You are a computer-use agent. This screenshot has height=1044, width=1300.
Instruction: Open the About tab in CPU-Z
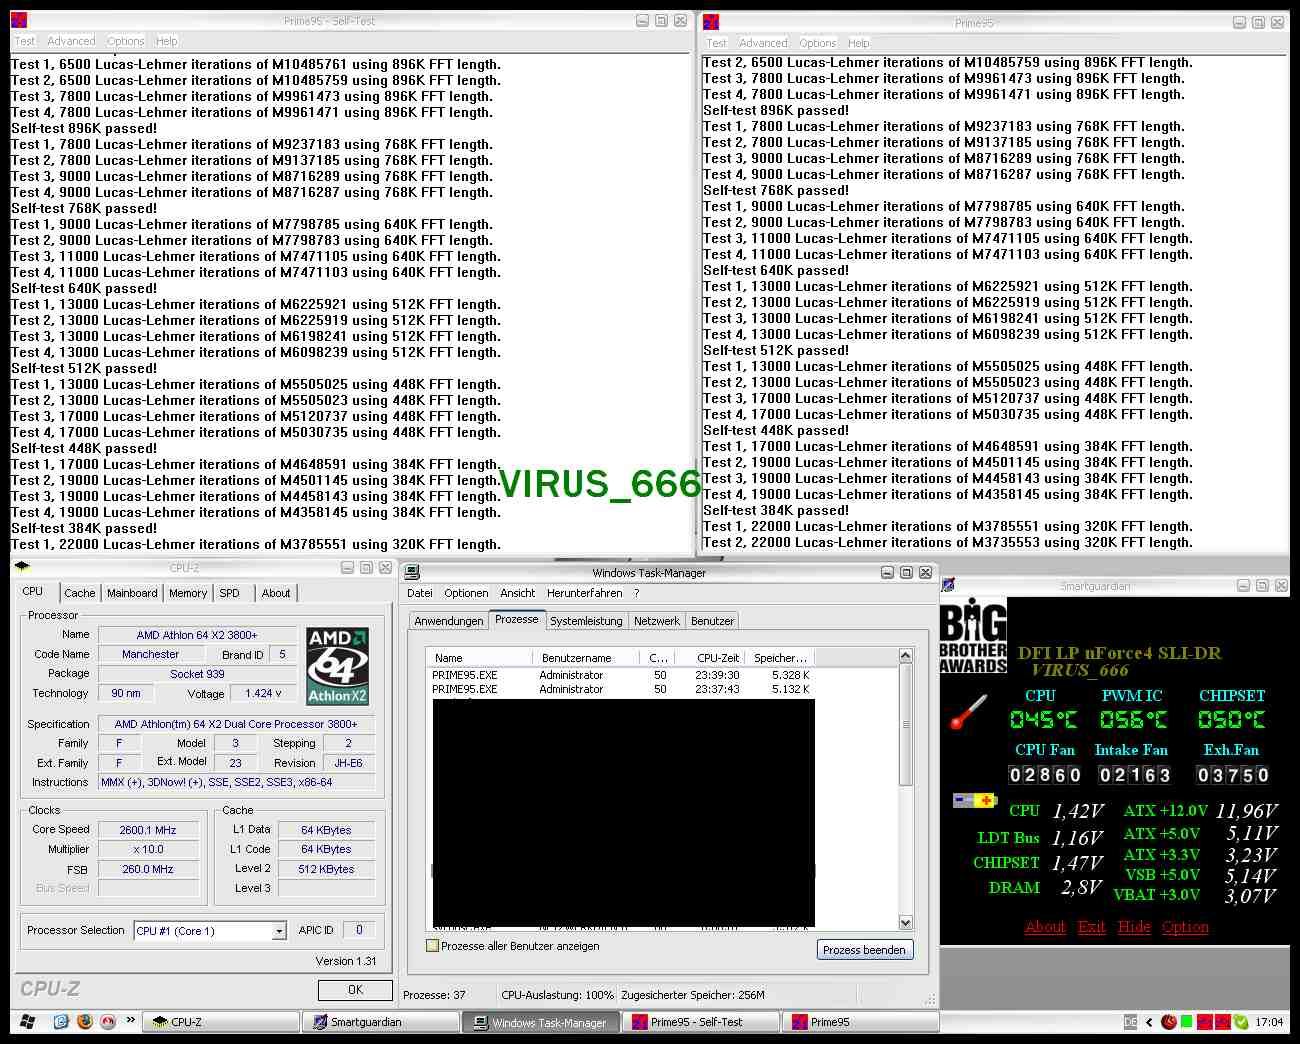coord(276,593)
